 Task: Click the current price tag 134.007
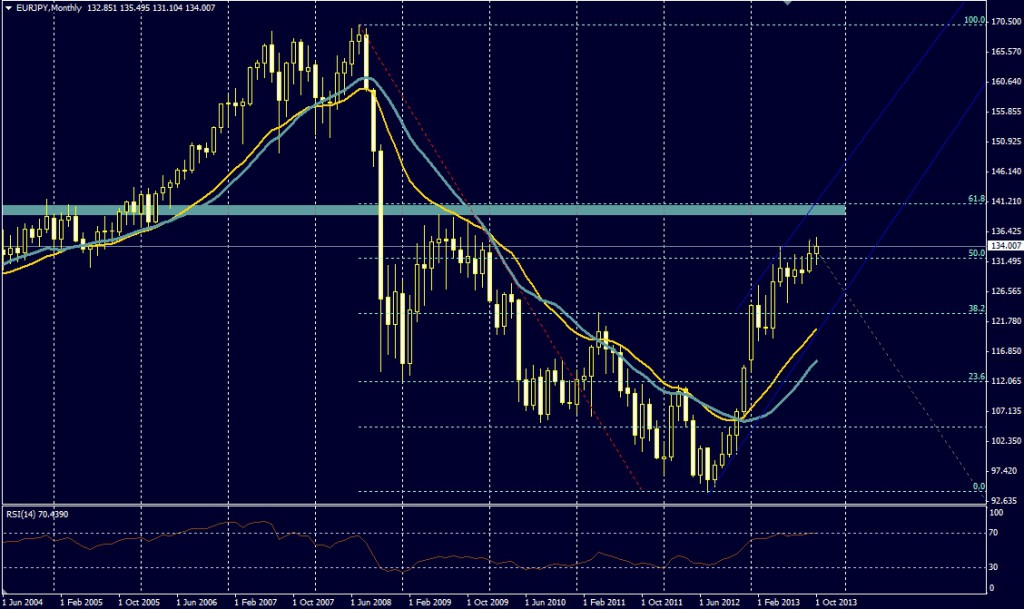coord(1005,245)
